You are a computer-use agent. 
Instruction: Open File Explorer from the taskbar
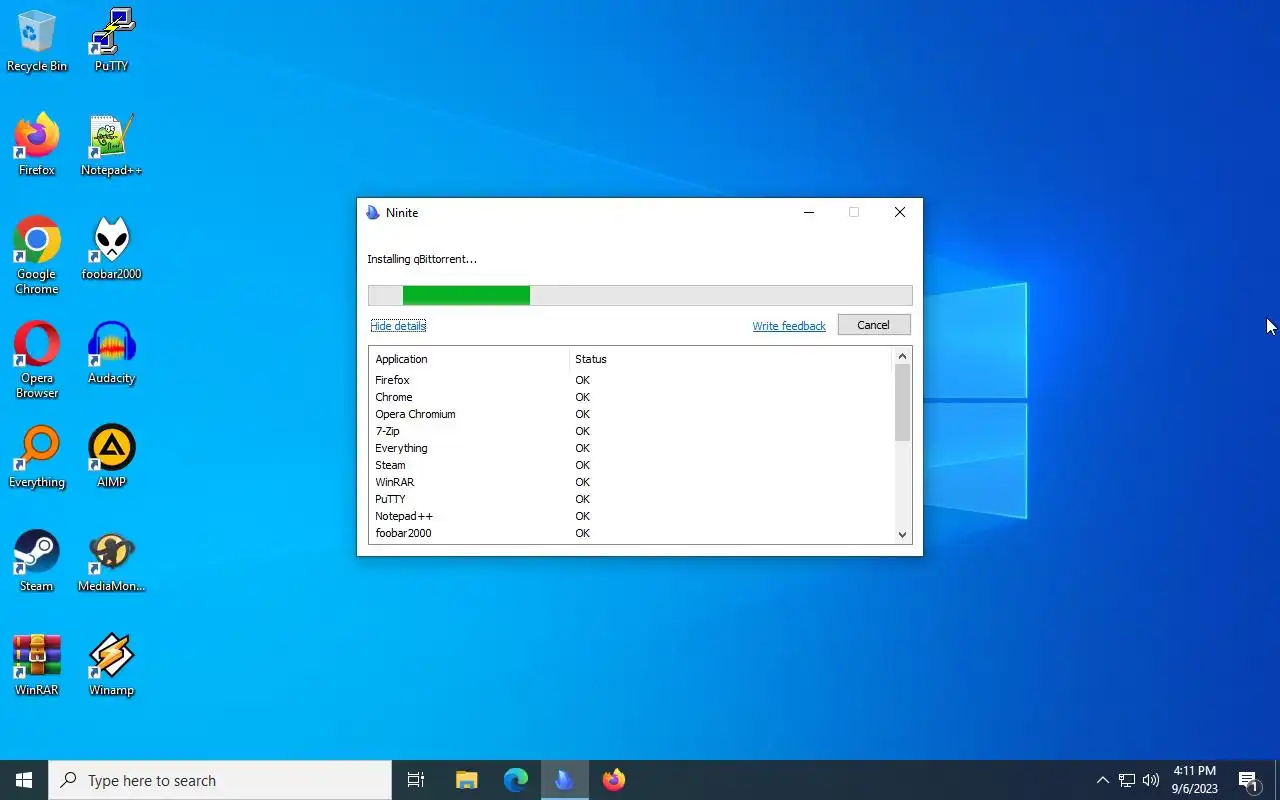tap(466, 780)
